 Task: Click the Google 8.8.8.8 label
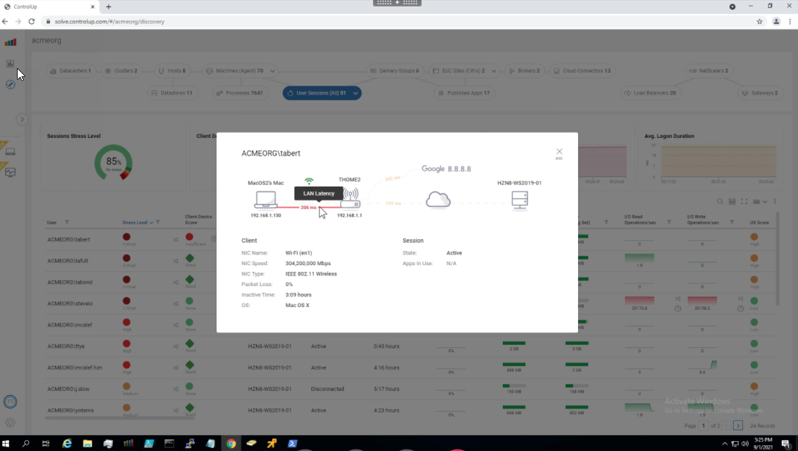pyautogui.click(x=446, y=168)
